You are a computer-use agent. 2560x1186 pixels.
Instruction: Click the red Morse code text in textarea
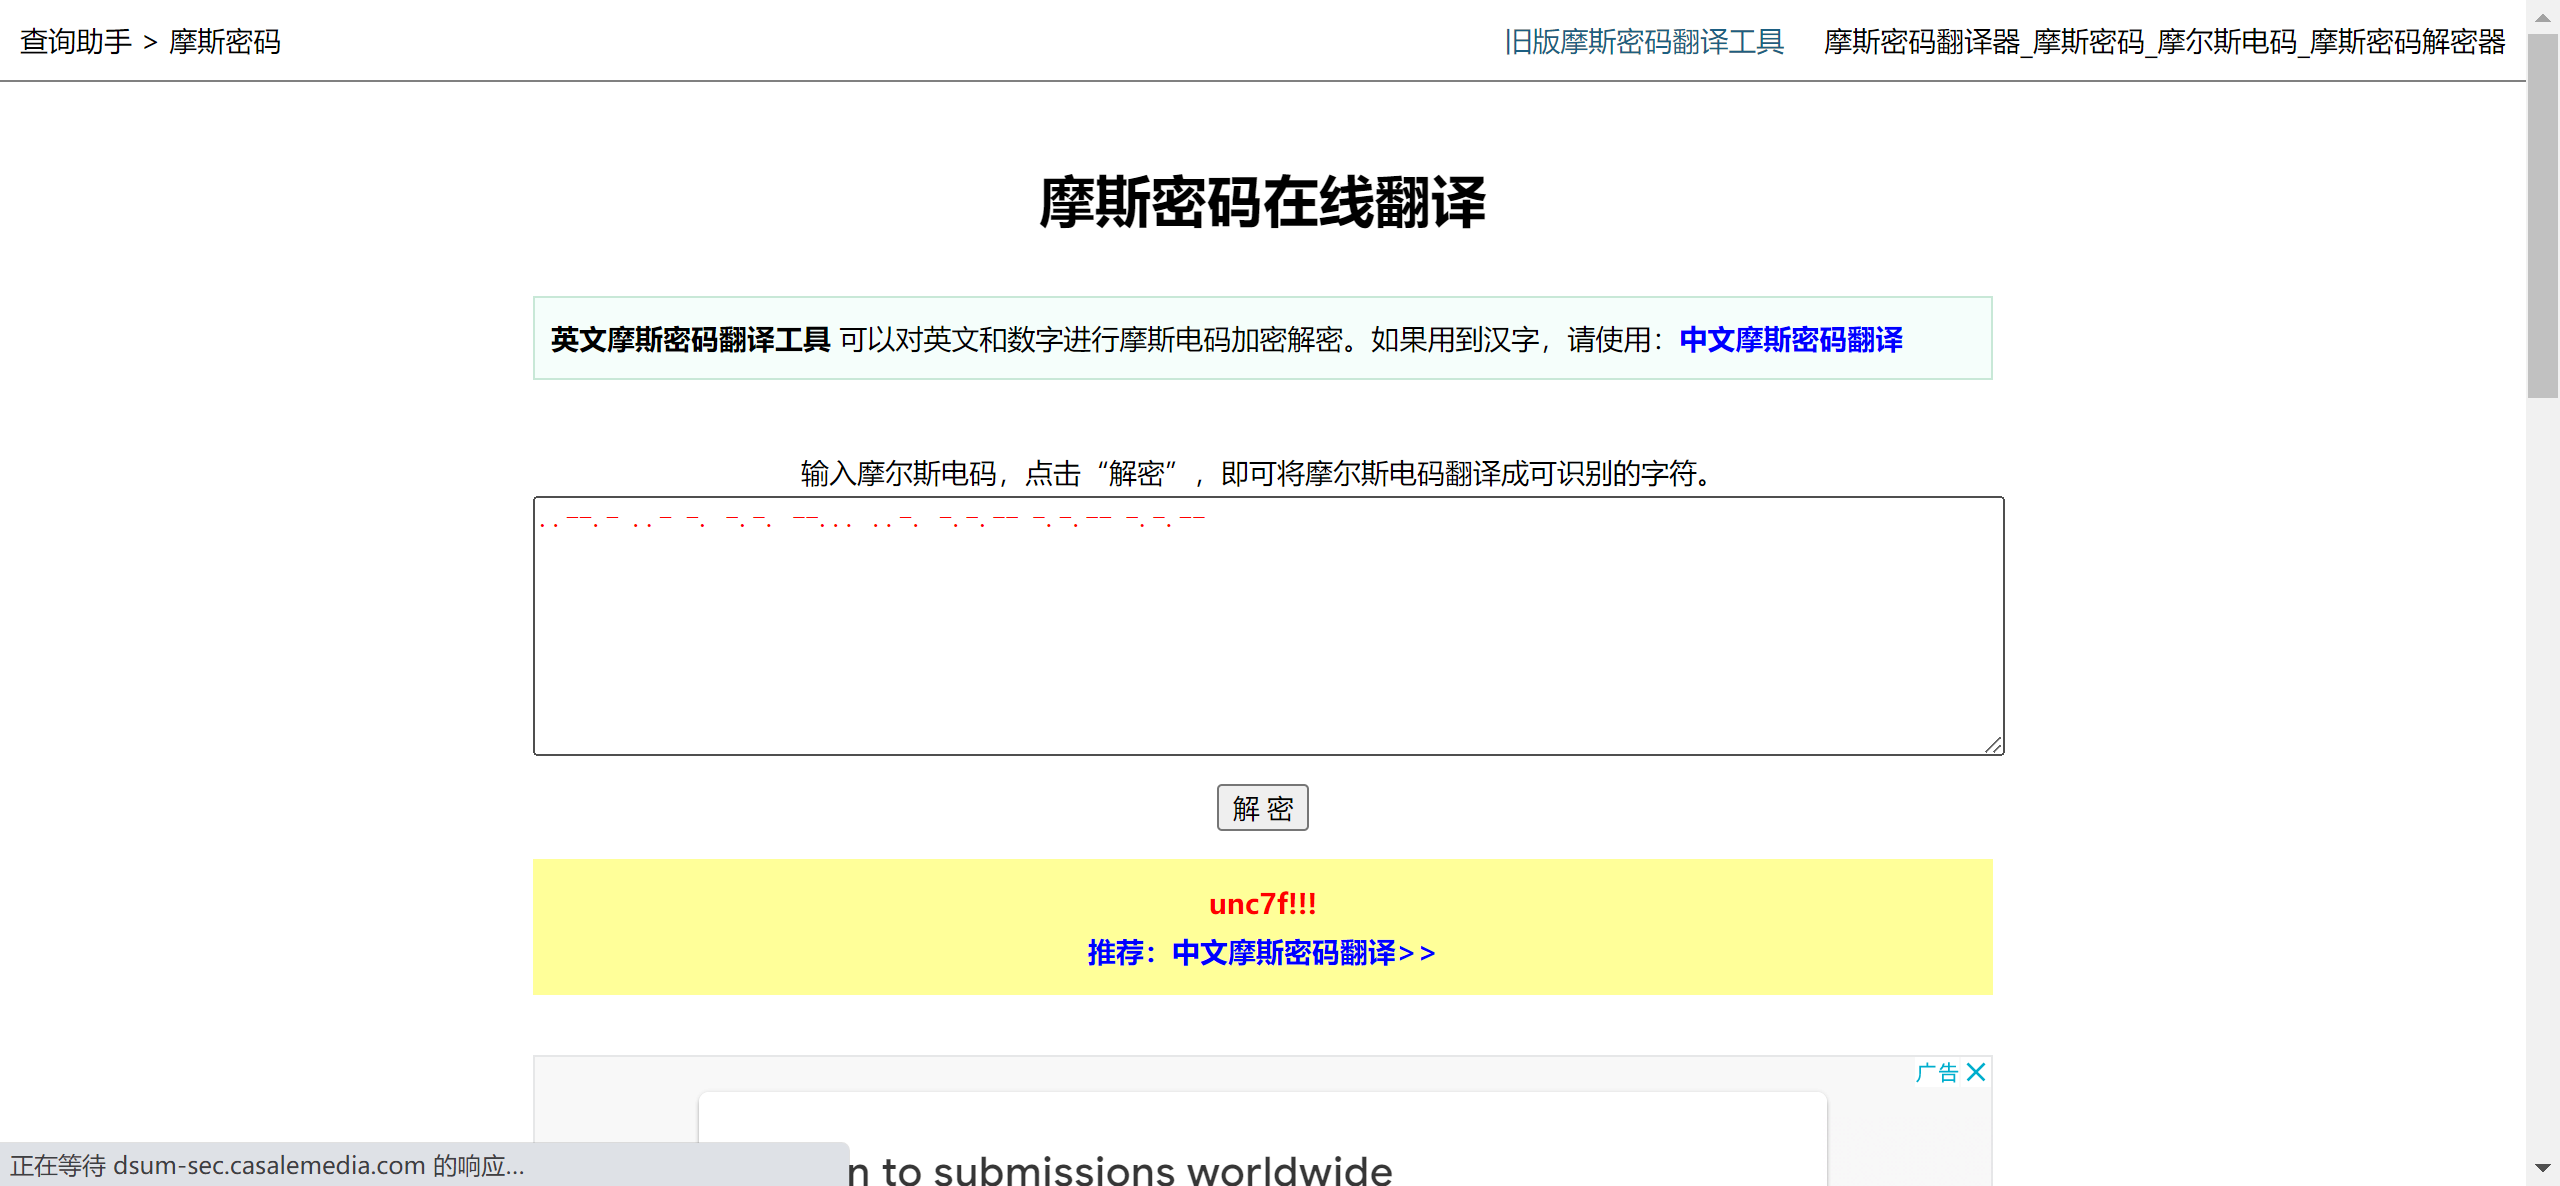pos(870,521)
